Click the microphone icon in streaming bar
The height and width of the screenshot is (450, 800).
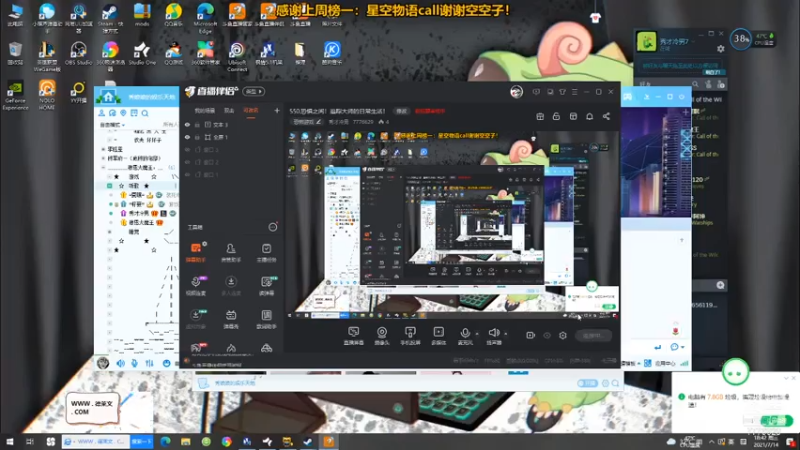tap(465, 334)
